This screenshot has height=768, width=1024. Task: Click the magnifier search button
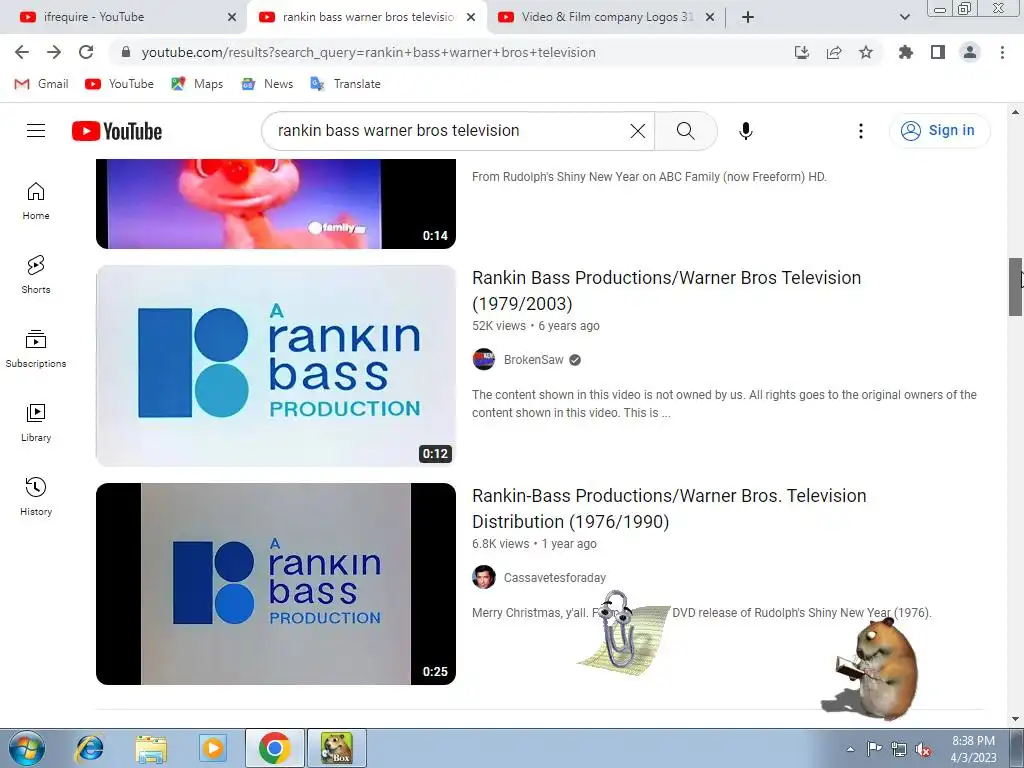pyautogui.click(x=686, y=131)
